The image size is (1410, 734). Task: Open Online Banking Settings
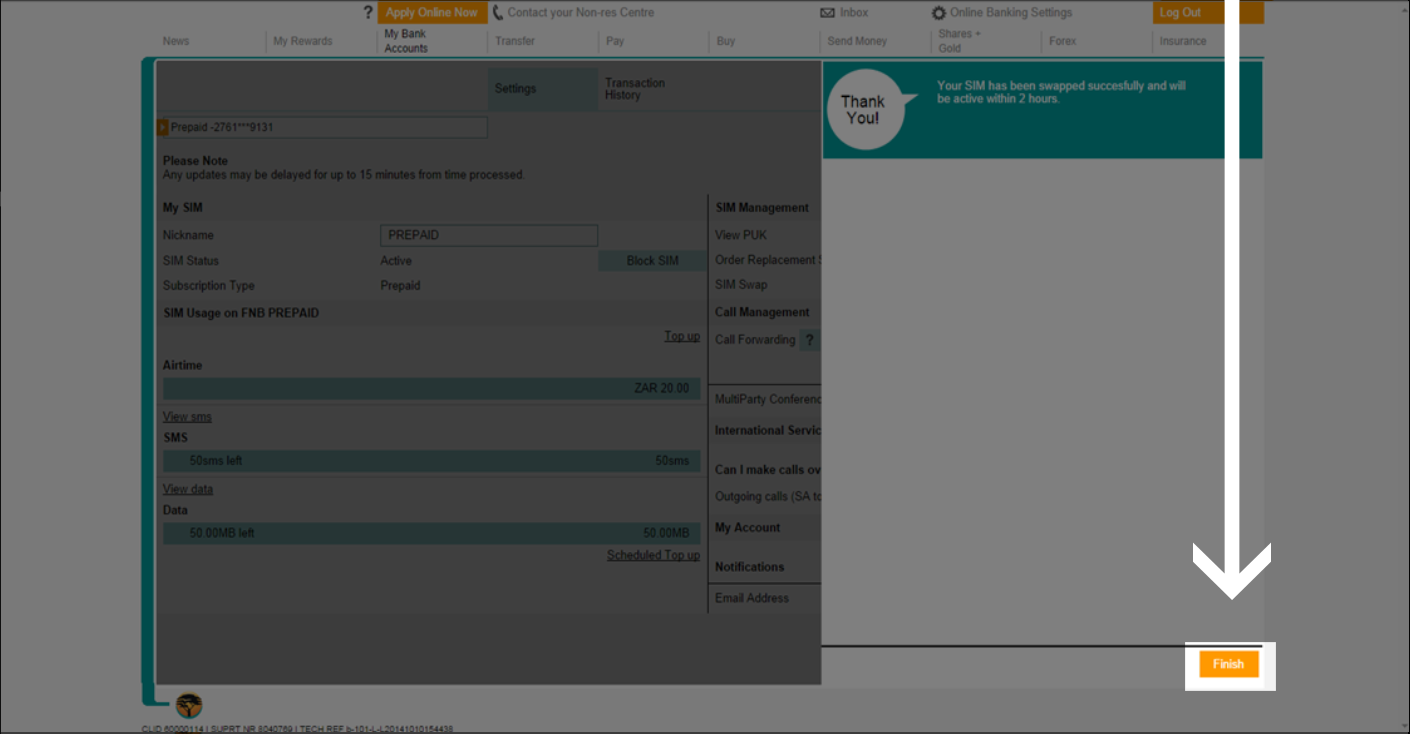click(1010, 13)
